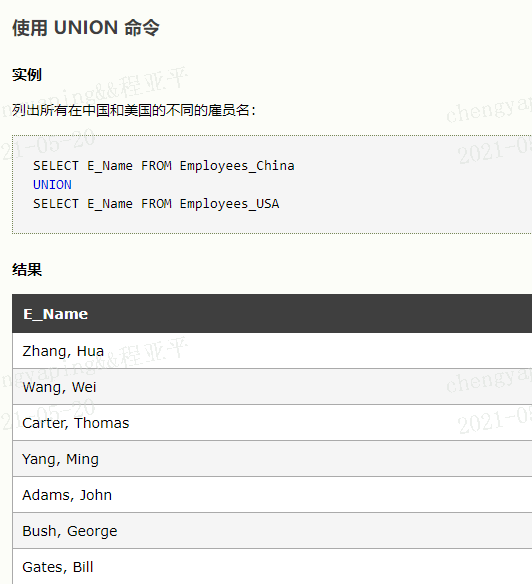Click the FROM keyword on first line
Screen dimensions: 532x584
pyautogui.click(x=156, y=166)
